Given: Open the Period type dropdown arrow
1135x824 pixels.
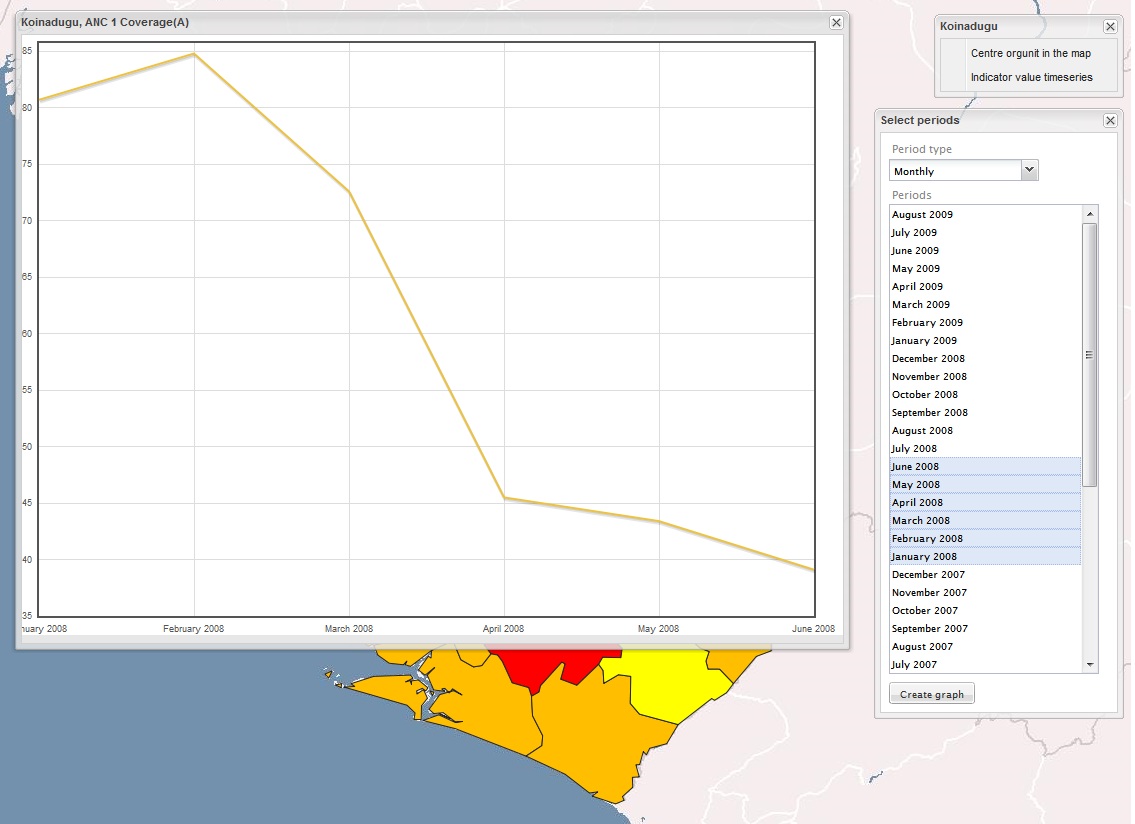Looking at the screenshot, I should click(x=1030, y=170).
